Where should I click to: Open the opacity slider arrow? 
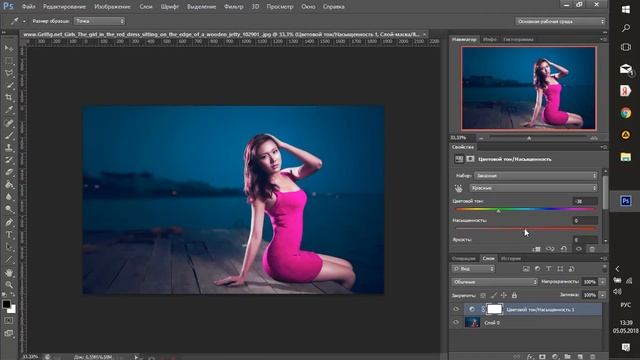[x=602, y=282]
